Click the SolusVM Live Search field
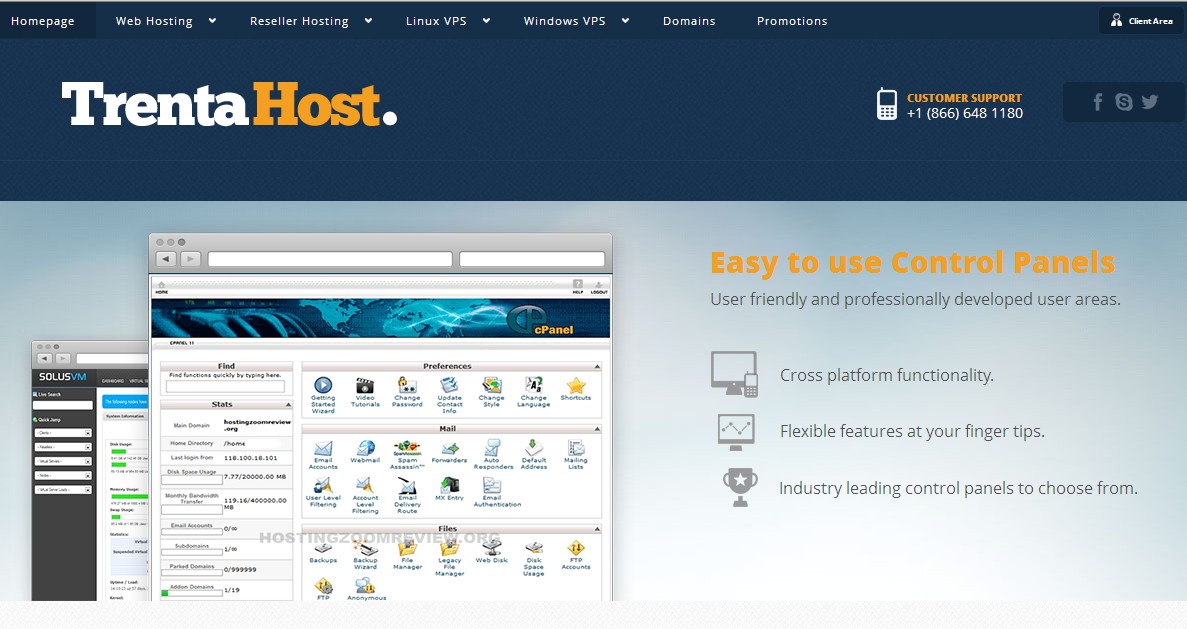Viewport: 1187px width, 629px height. pyautogui.click(x=62, y=405)
